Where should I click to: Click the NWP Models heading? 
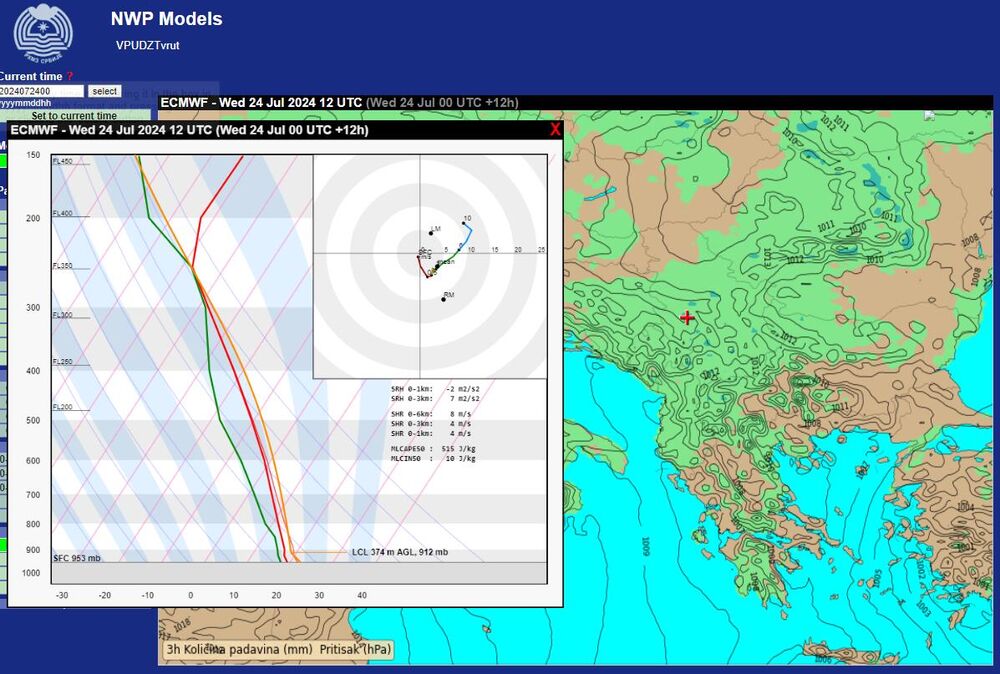166,19
